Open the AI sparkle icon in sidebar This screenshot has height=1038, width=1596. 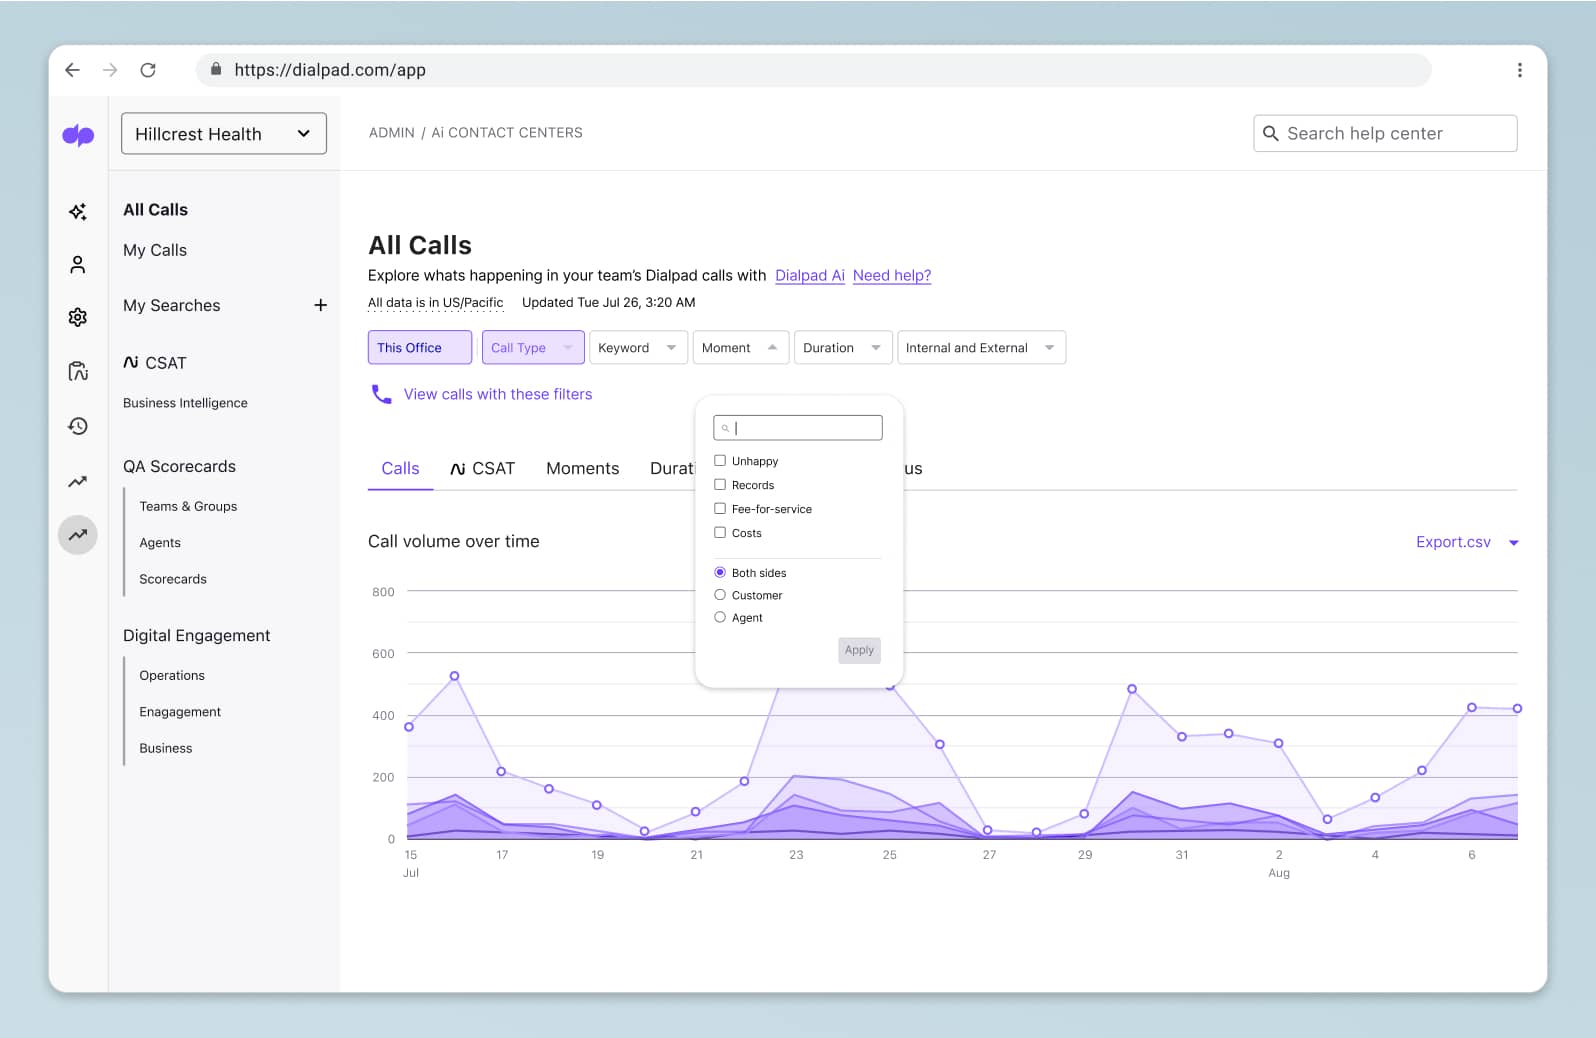[78, 212]
